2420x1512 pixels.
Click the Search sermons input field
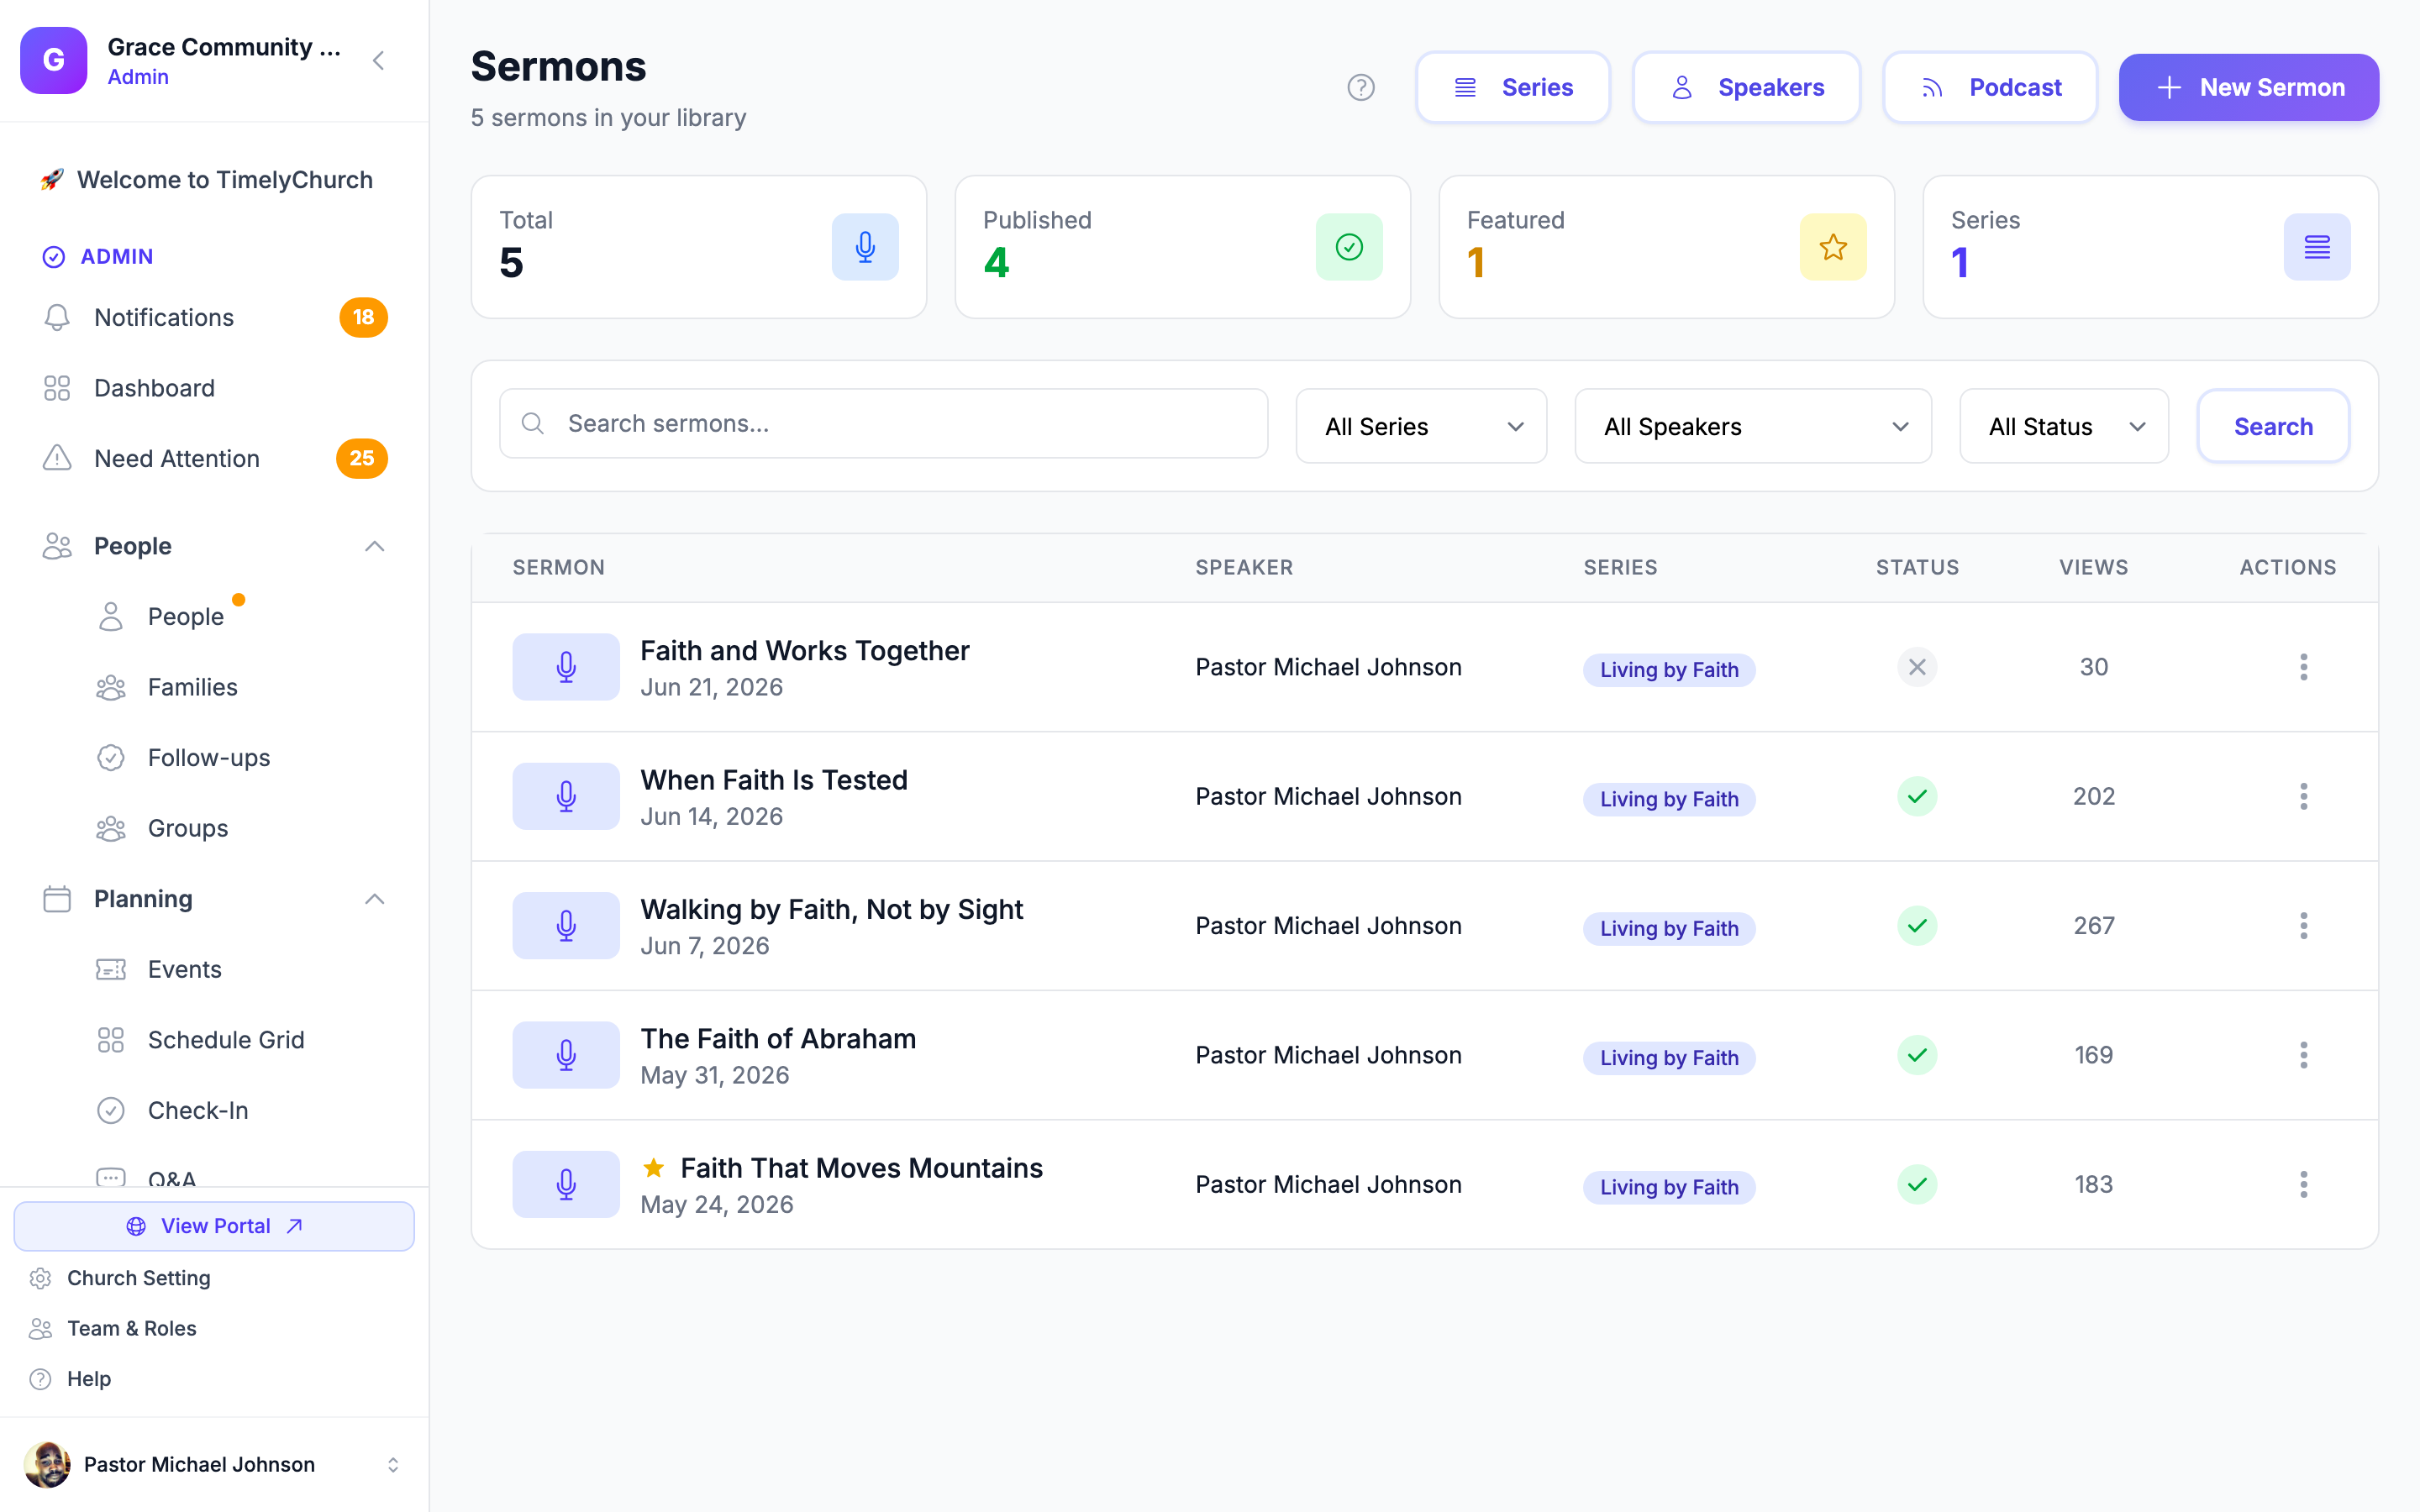click(884, 424)
